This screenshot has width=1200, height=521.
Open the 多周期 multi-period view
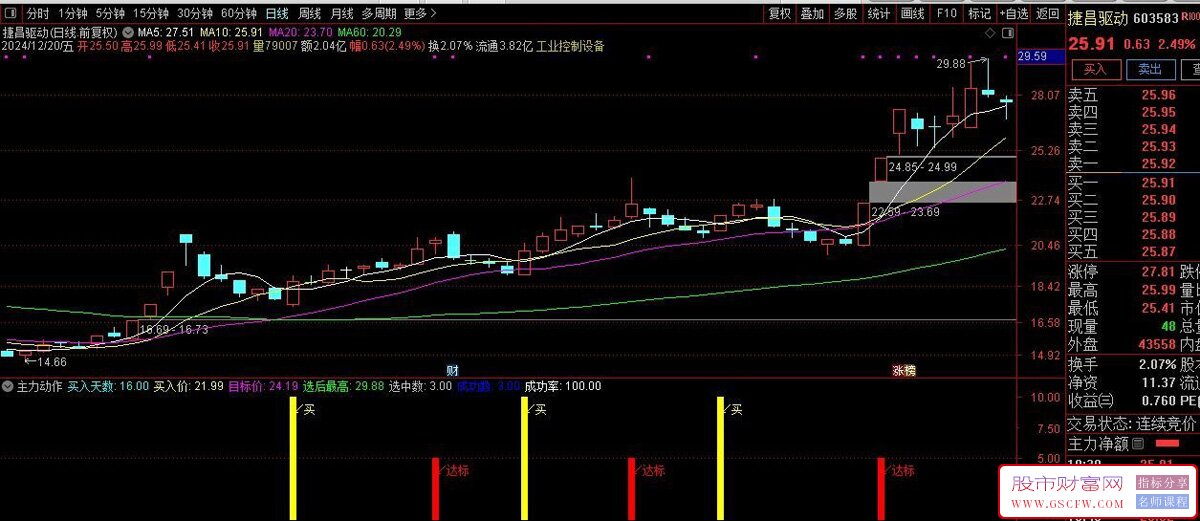point(379,14)
